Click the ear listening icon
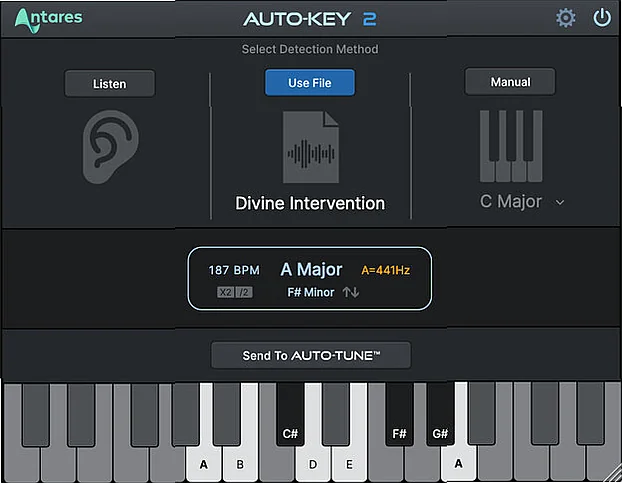The height and width of the screenshot is (483, 622). (110, 147)
